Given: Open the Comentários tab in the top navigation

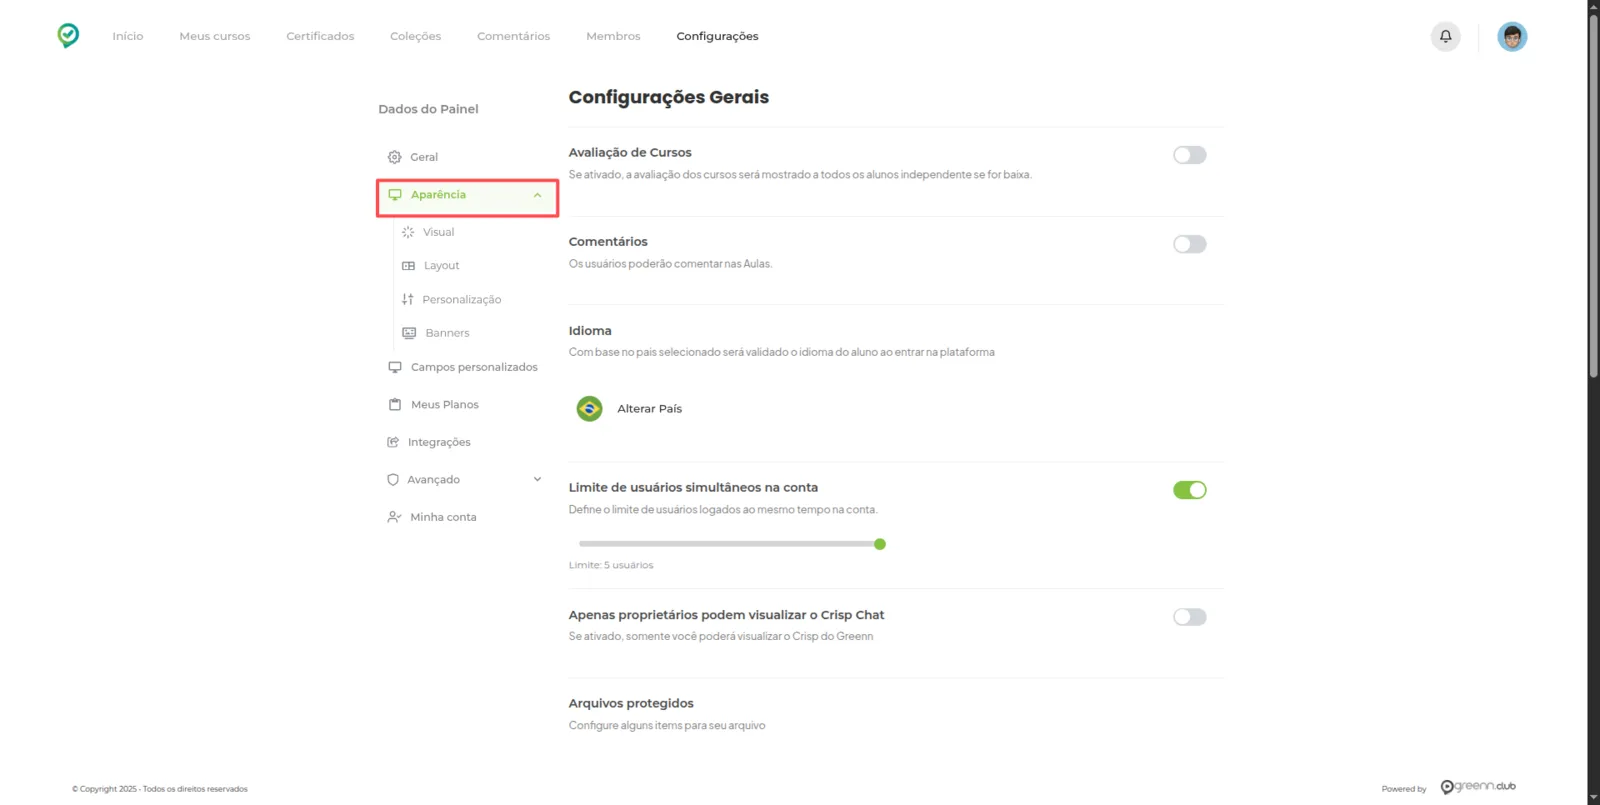Looking at the screenshot, I should (514, 36).
